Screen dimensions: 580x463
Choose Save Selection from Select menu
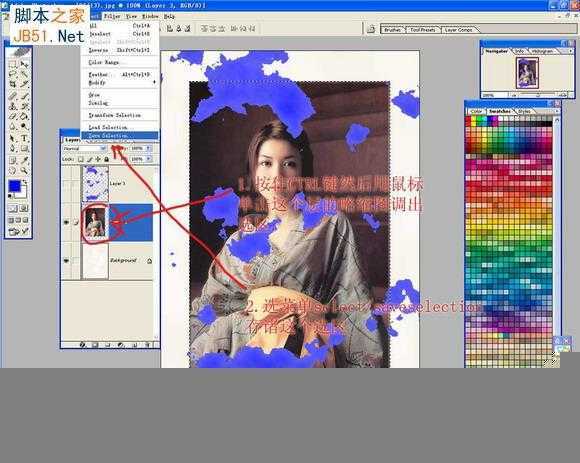pyautogui.click(x=120, y=136)
